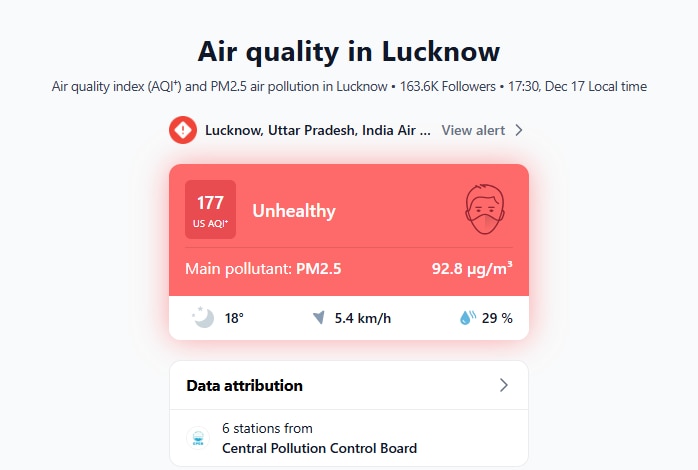Click the 18° temperature reading
698x470 pixels.
234,318
